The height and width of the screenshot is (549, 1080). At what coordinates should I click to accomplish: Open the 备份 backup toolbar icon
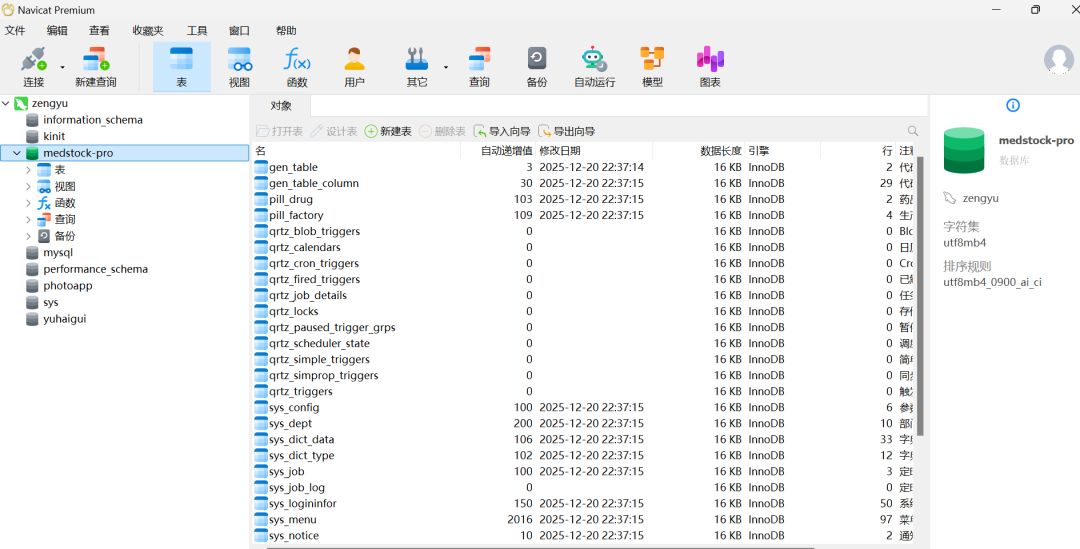click(x=537, y=67)
